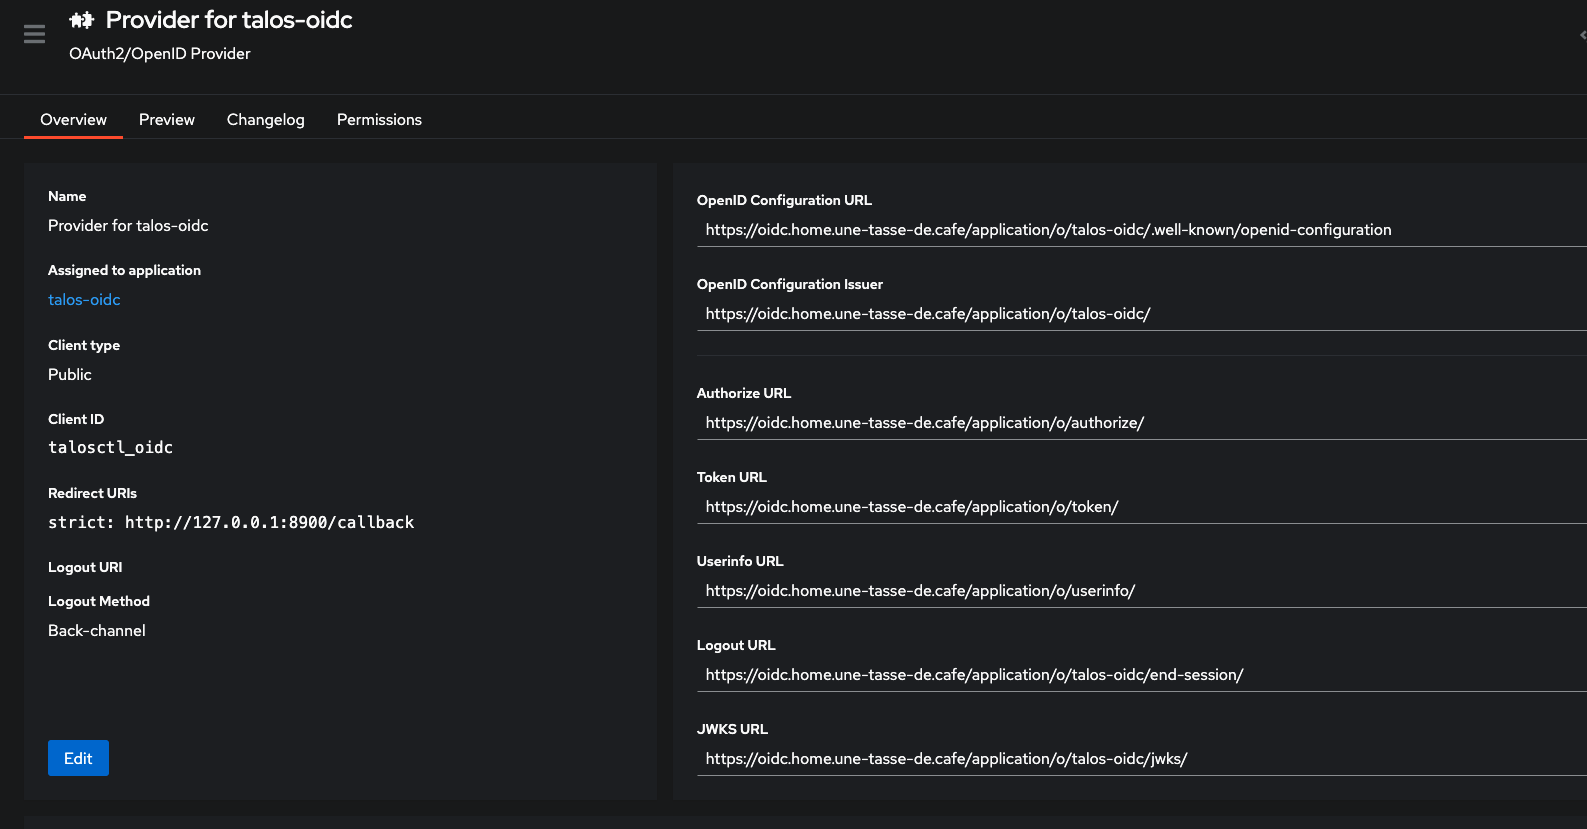The image size is (1587, 829).
Task: Open the assigned talos-oidc application link
Action: point(84,300)
